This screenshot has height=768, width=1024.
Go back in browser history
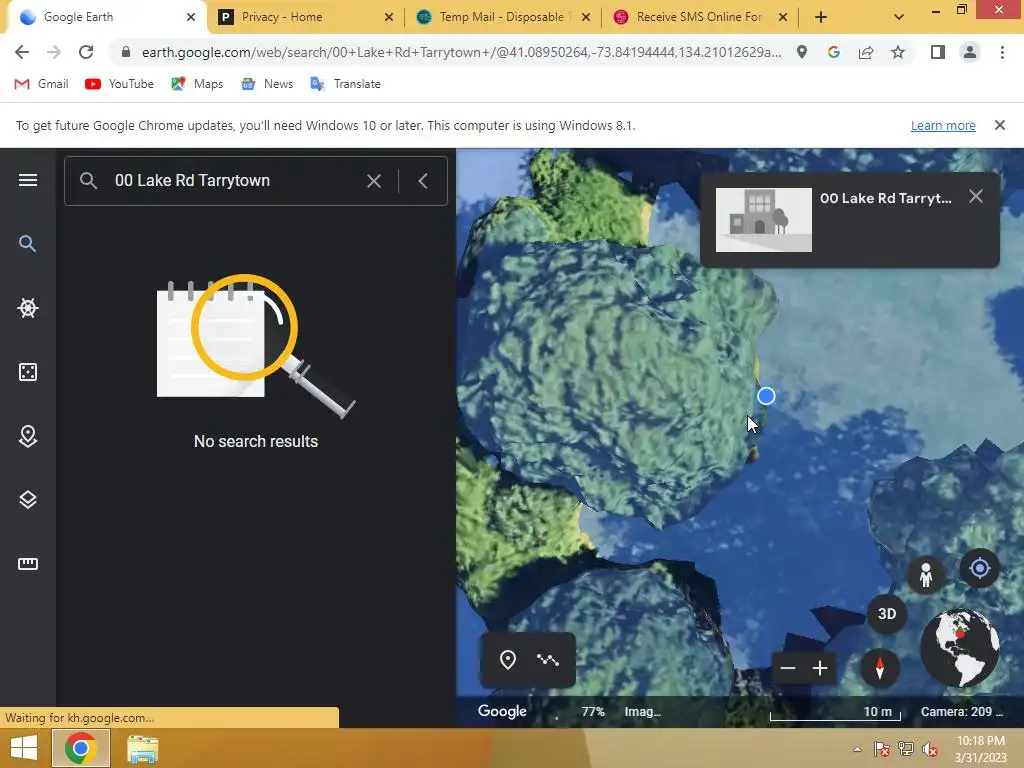point(22,52)
